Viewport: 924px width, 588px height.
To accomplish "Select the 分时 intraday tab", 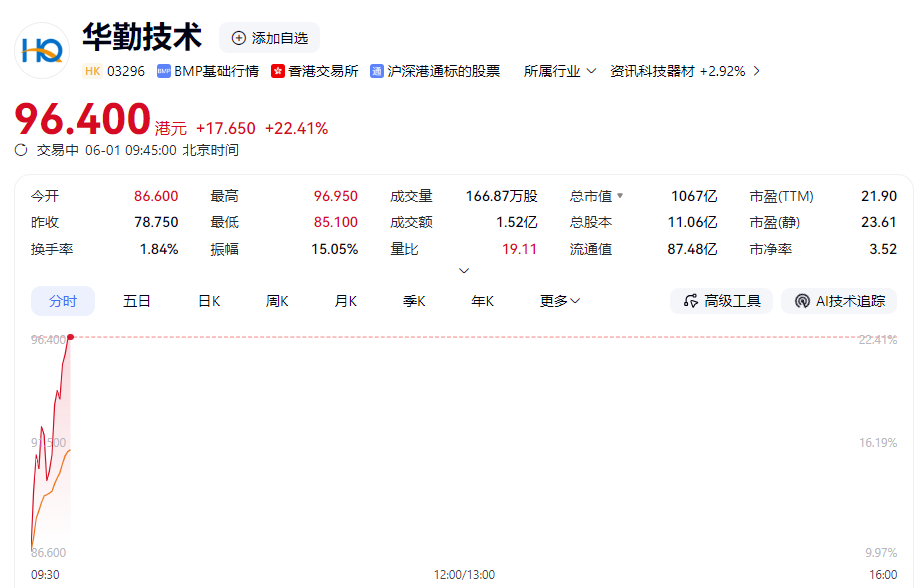I will pos(63,301).
